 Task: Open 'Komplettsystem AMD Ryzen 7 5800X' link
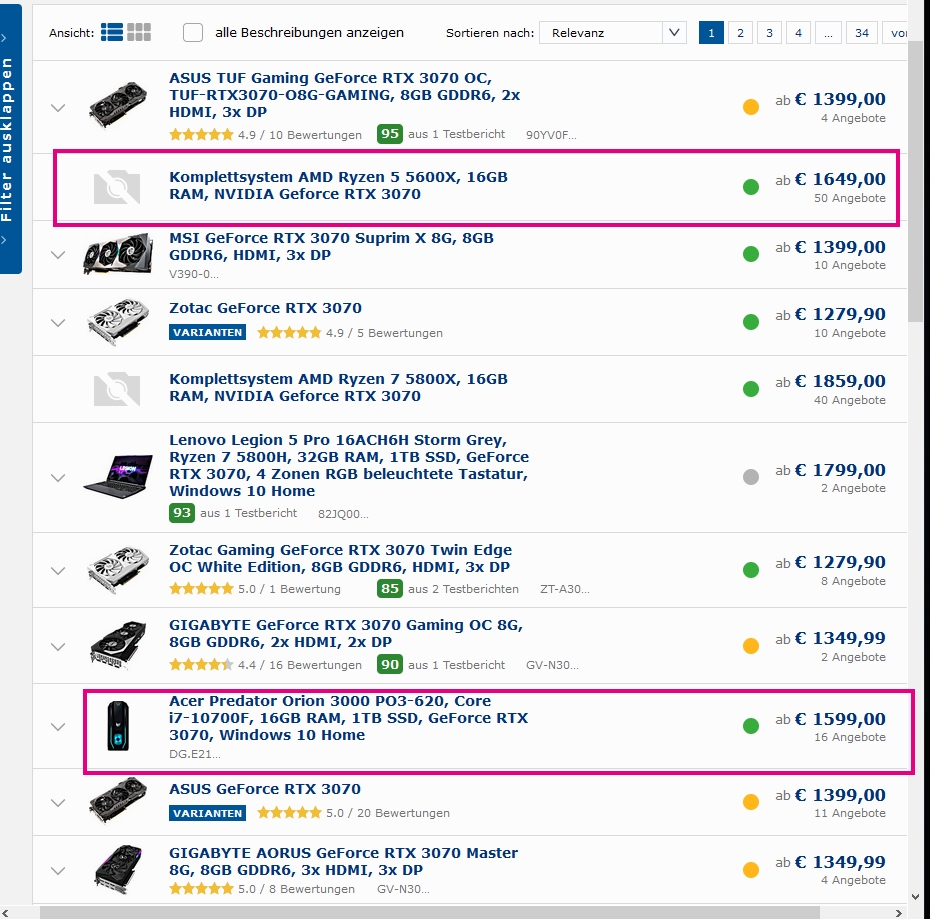[x=338, y=387]
